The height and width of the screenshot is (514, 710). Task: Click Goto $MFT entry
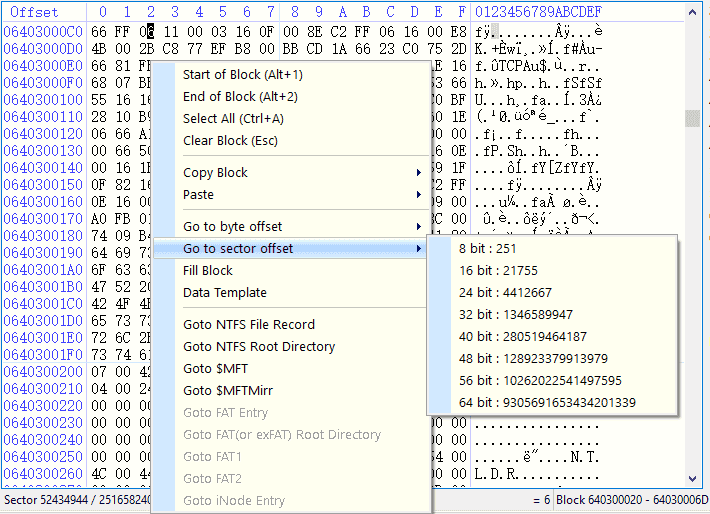(x=211, y=369)
